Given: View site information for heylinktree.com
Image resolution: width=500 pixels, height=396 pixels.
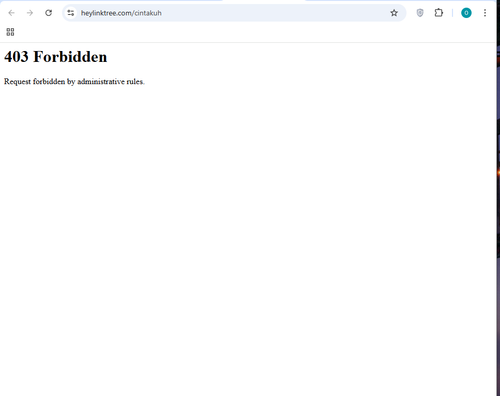Looking at the screenshot, I should [x=71, y=13].
